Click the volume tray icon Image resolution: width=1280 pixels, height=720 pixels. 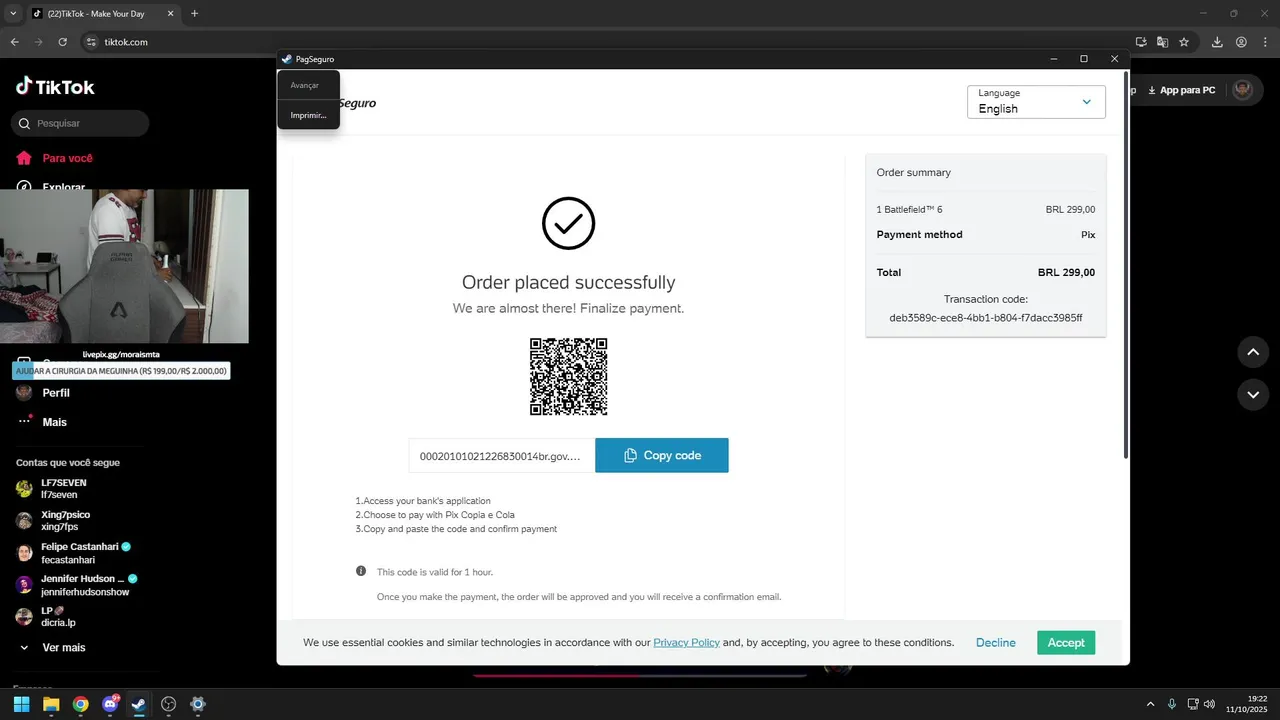[x=1210, y=704]
